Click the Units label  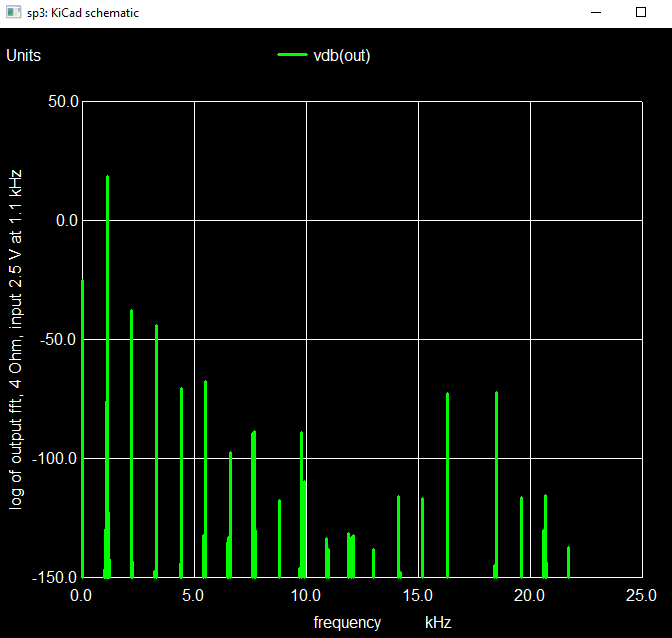pyautogui.click(x=24, y=56)
